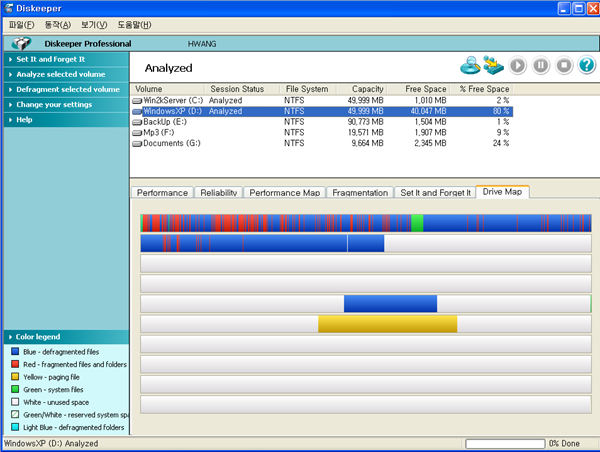The height and width of the screenshot is (452, 600).
Task: Click the Diskeeper Professional logo icon
Action: tap(21, 44)
